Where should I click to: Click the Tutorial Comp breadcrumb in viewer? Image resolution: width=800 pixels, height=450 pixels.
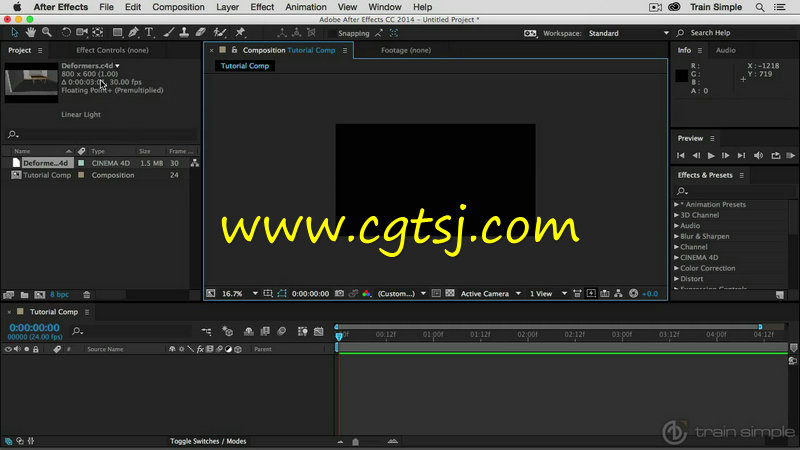click(x=244, y=66)
